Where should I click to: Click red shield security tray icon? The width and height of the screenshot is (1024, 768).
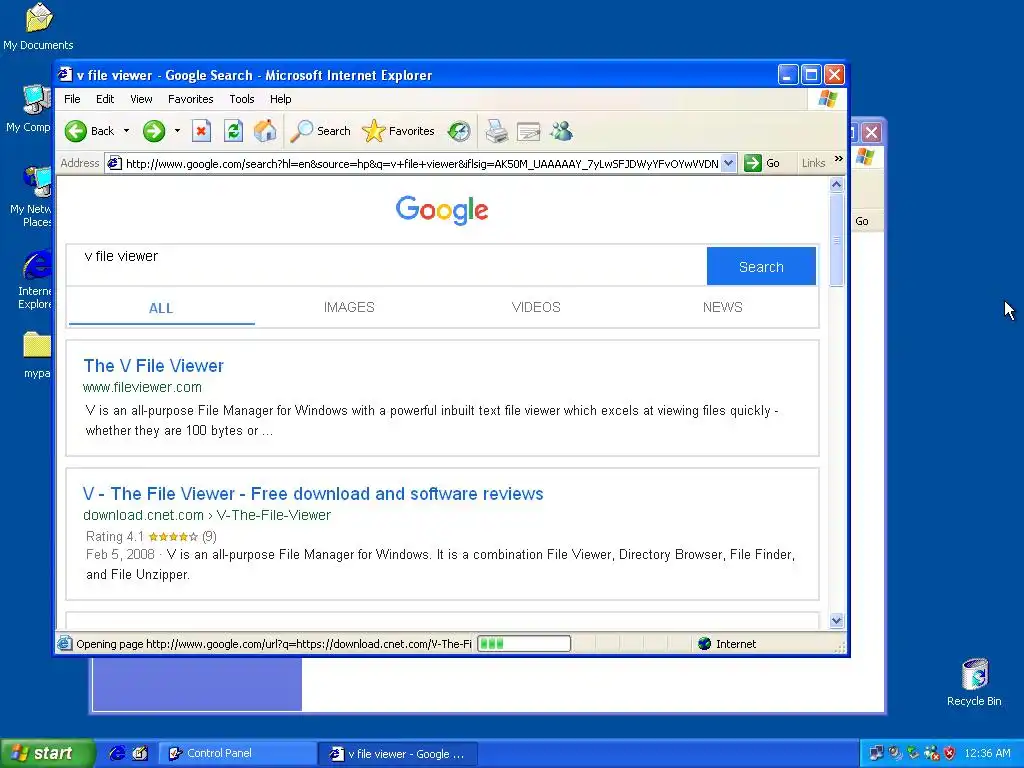coord(950,754)
